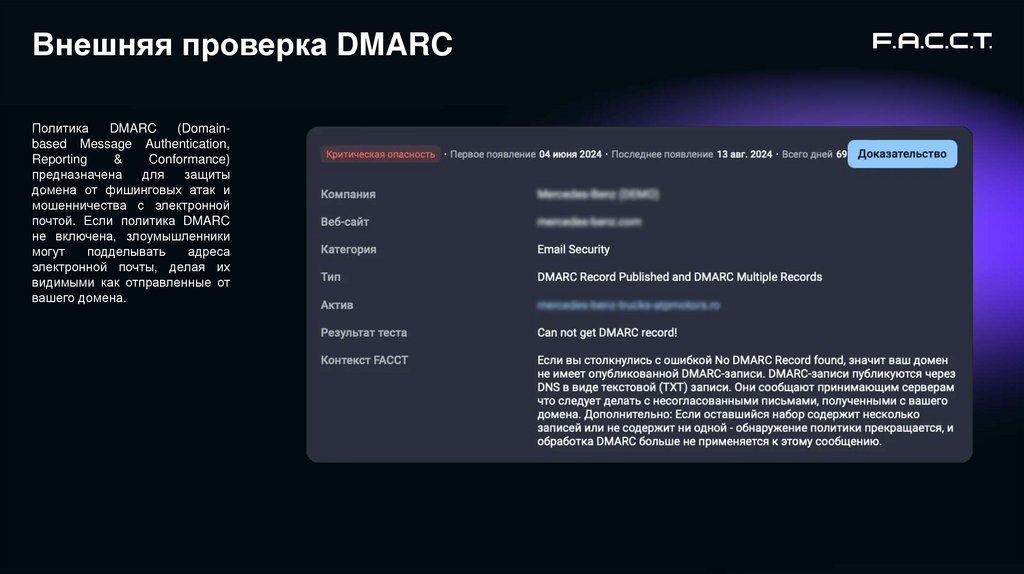Click the Веб-сайт field label

coord(345,222)
